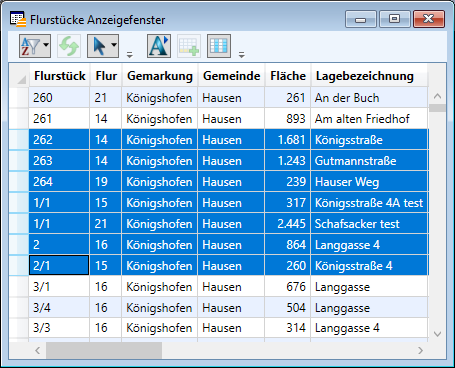Click Flurstück cell 264
The width and height of the screenshot is (455, 368).
click(59, 182)
